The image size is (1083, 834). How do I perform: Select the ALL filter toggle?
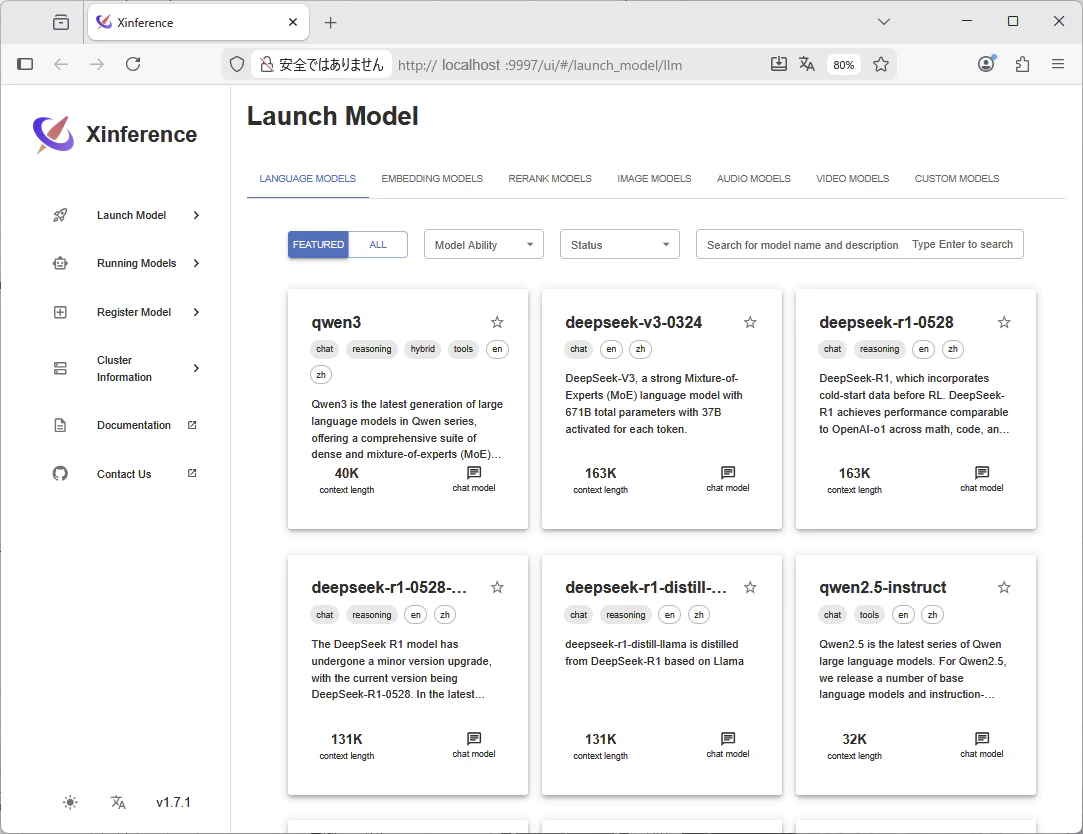(378, 245)
